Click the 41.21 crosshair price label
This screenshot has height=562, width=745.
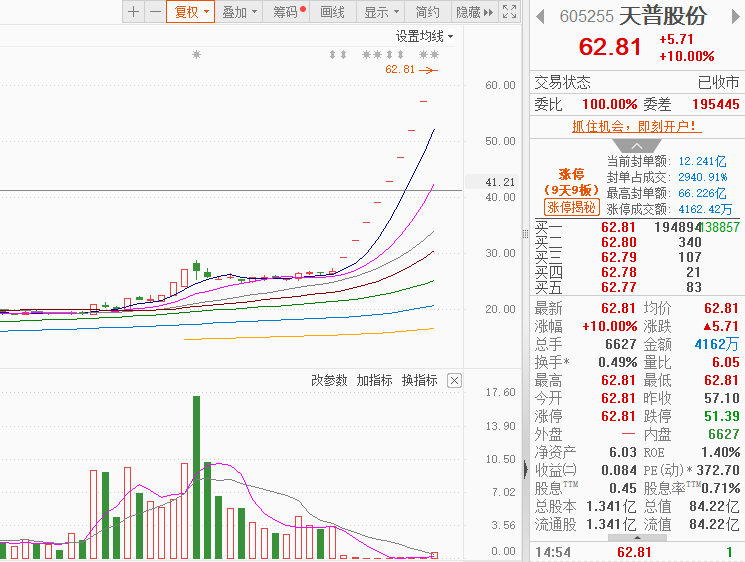500,182
